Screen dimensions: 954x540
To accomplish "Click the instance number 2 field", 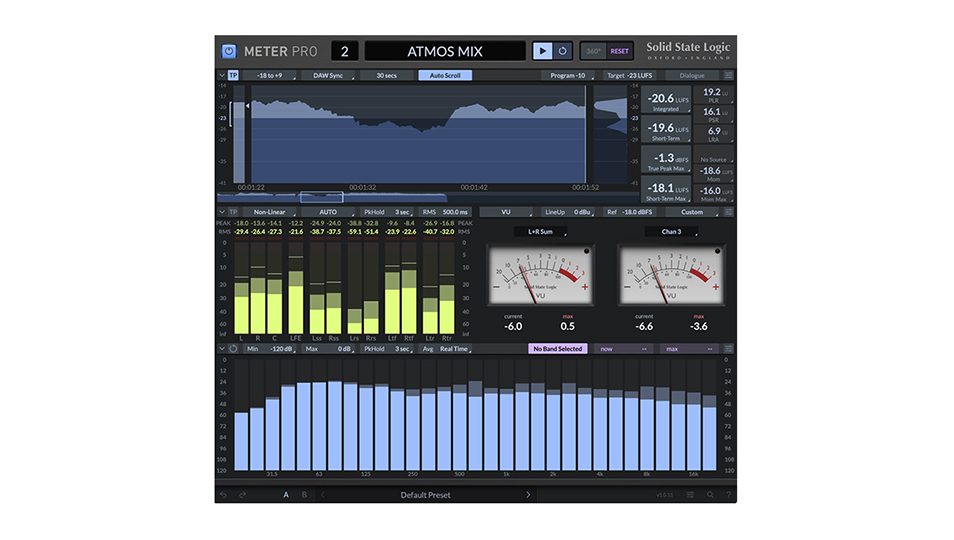I will [x=344, y=51].
